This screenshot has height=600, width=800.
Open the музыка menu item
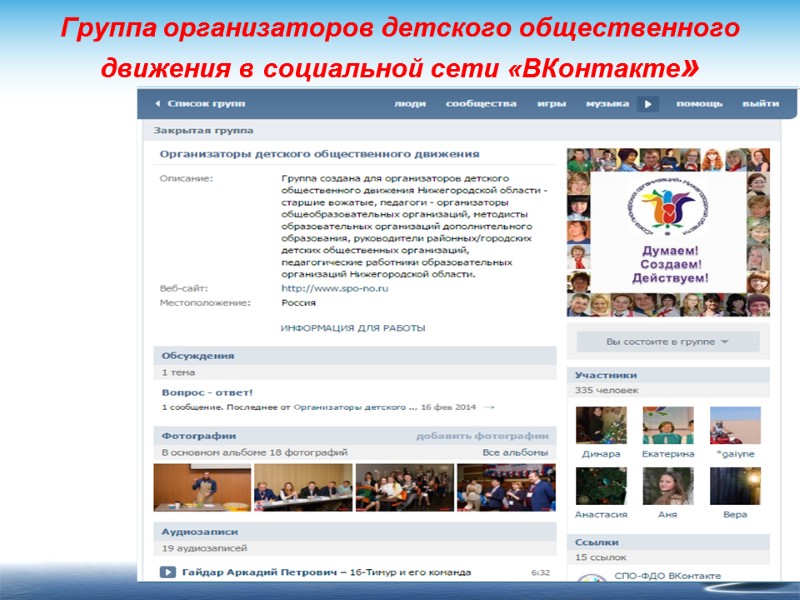coord(607,104)
